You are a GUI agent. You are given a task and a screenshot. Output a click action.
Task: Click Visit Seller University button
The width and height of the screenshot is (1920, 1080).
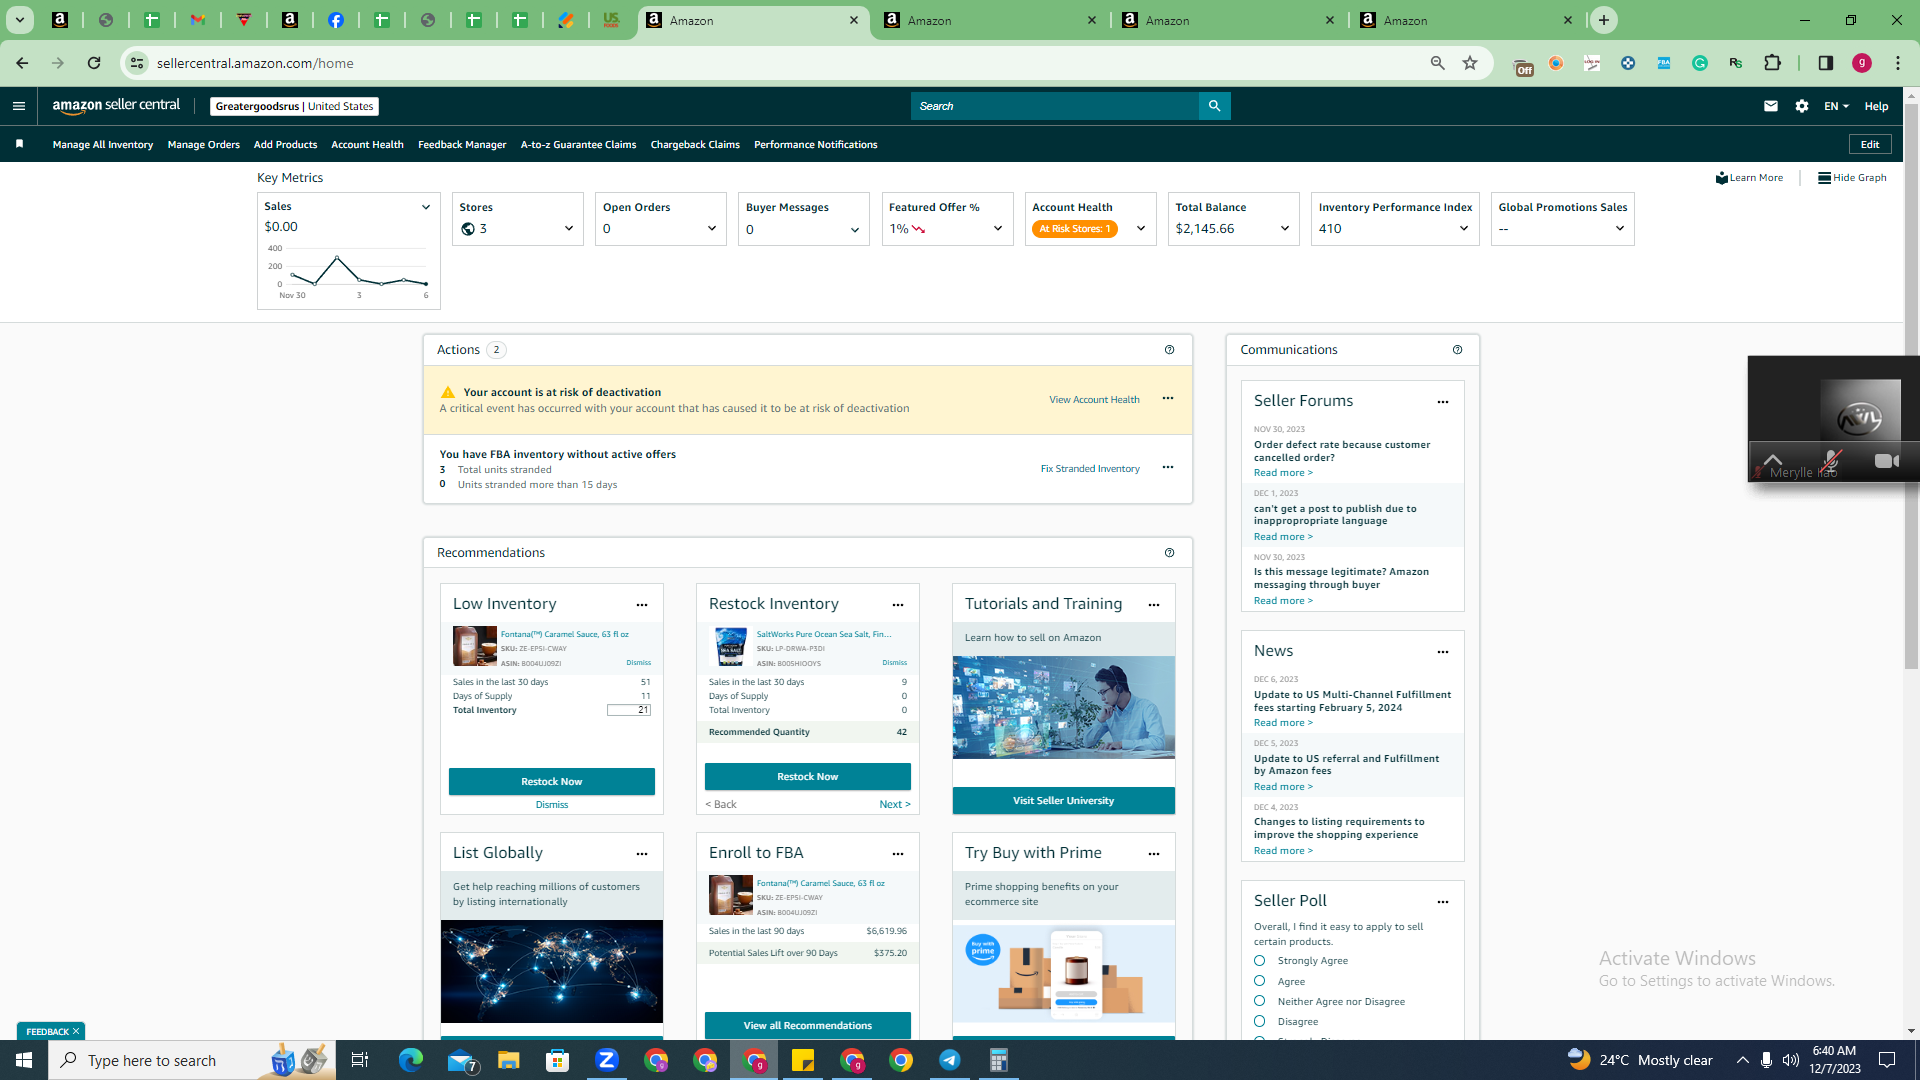pos(1063,801)
